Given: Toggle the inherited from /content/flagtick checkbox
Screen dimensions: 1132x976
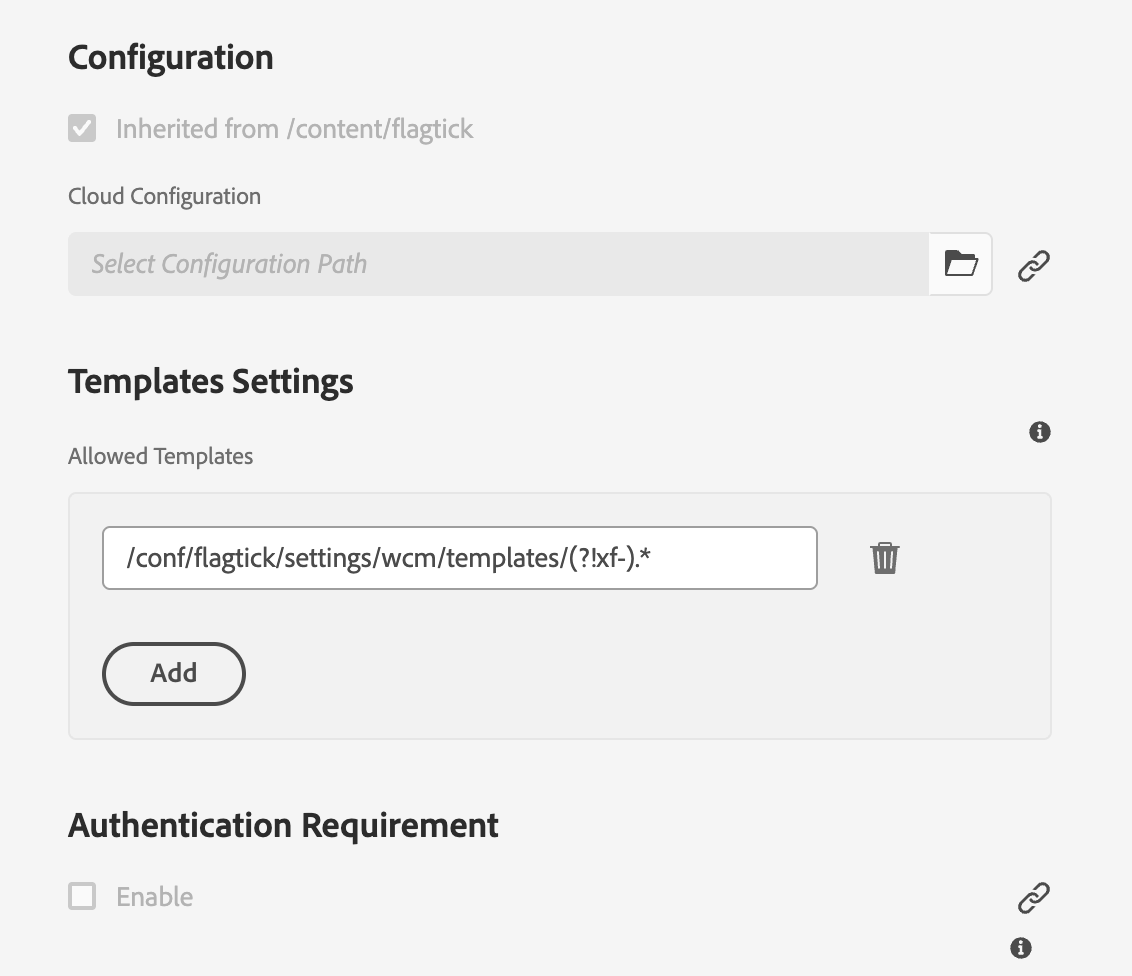Looking at the screenshot, I should click(x=82, y=129).
